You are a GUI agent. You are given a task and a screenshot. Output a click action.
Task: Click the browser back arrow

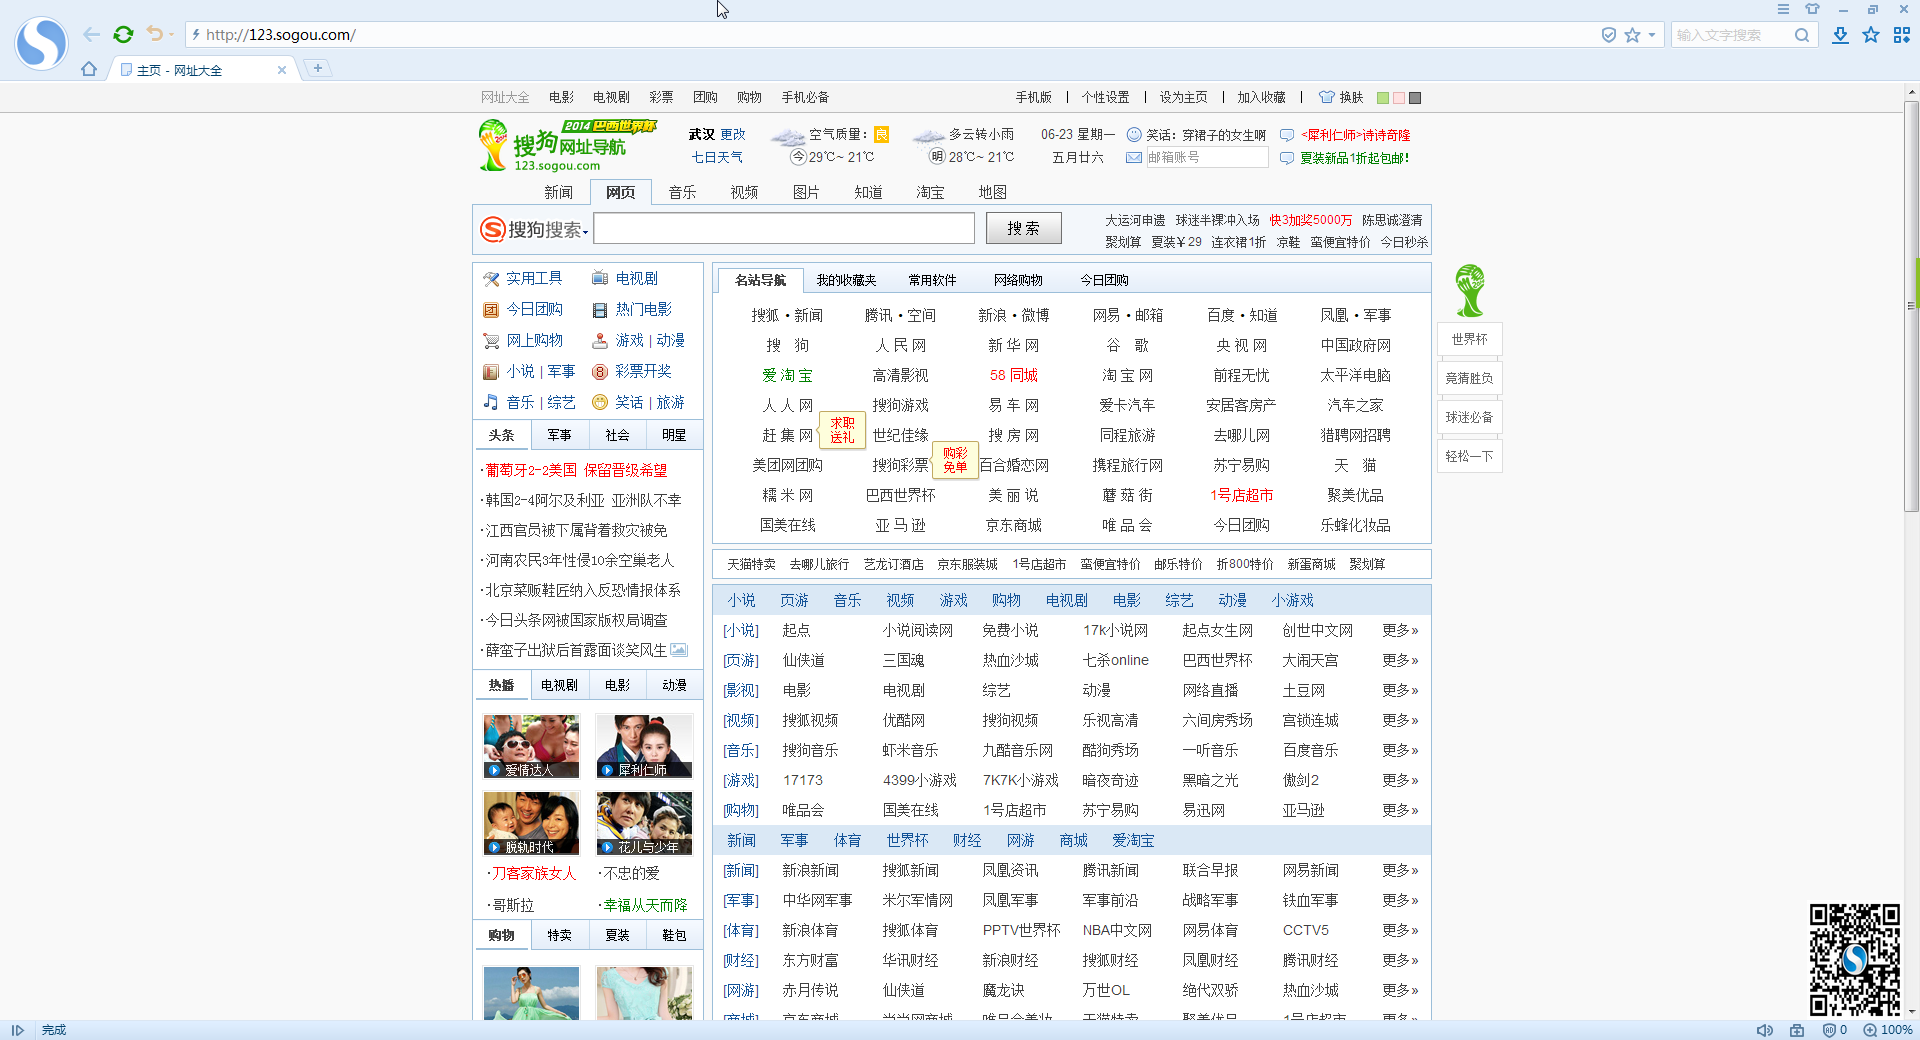[x=92, y=35]
